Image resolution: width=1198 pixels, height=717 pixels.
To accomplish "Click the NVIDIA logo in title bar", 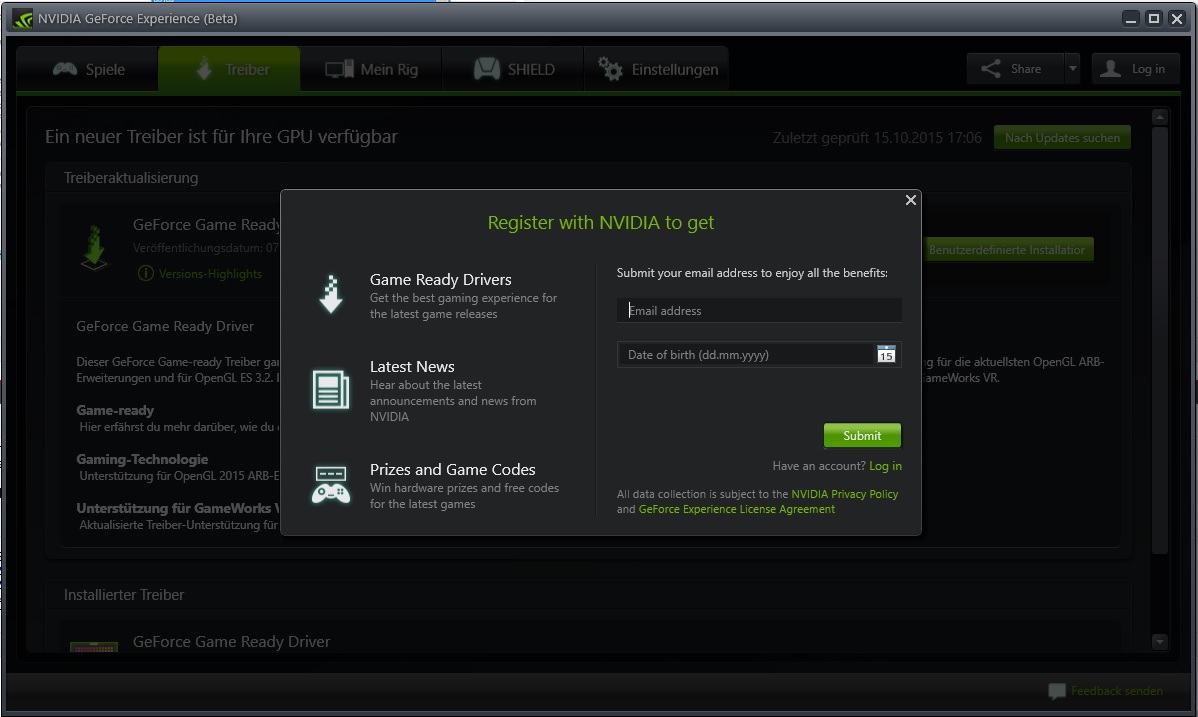I will (x=23, y=18).
